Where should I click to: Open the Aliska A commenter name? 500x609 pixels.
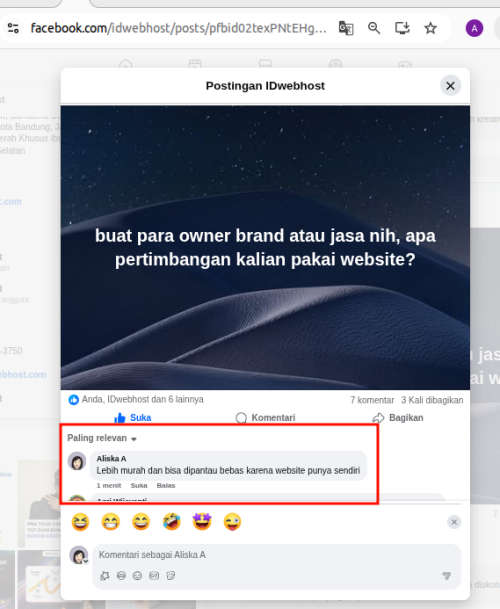pyautogui.click(x=111, y=459)
